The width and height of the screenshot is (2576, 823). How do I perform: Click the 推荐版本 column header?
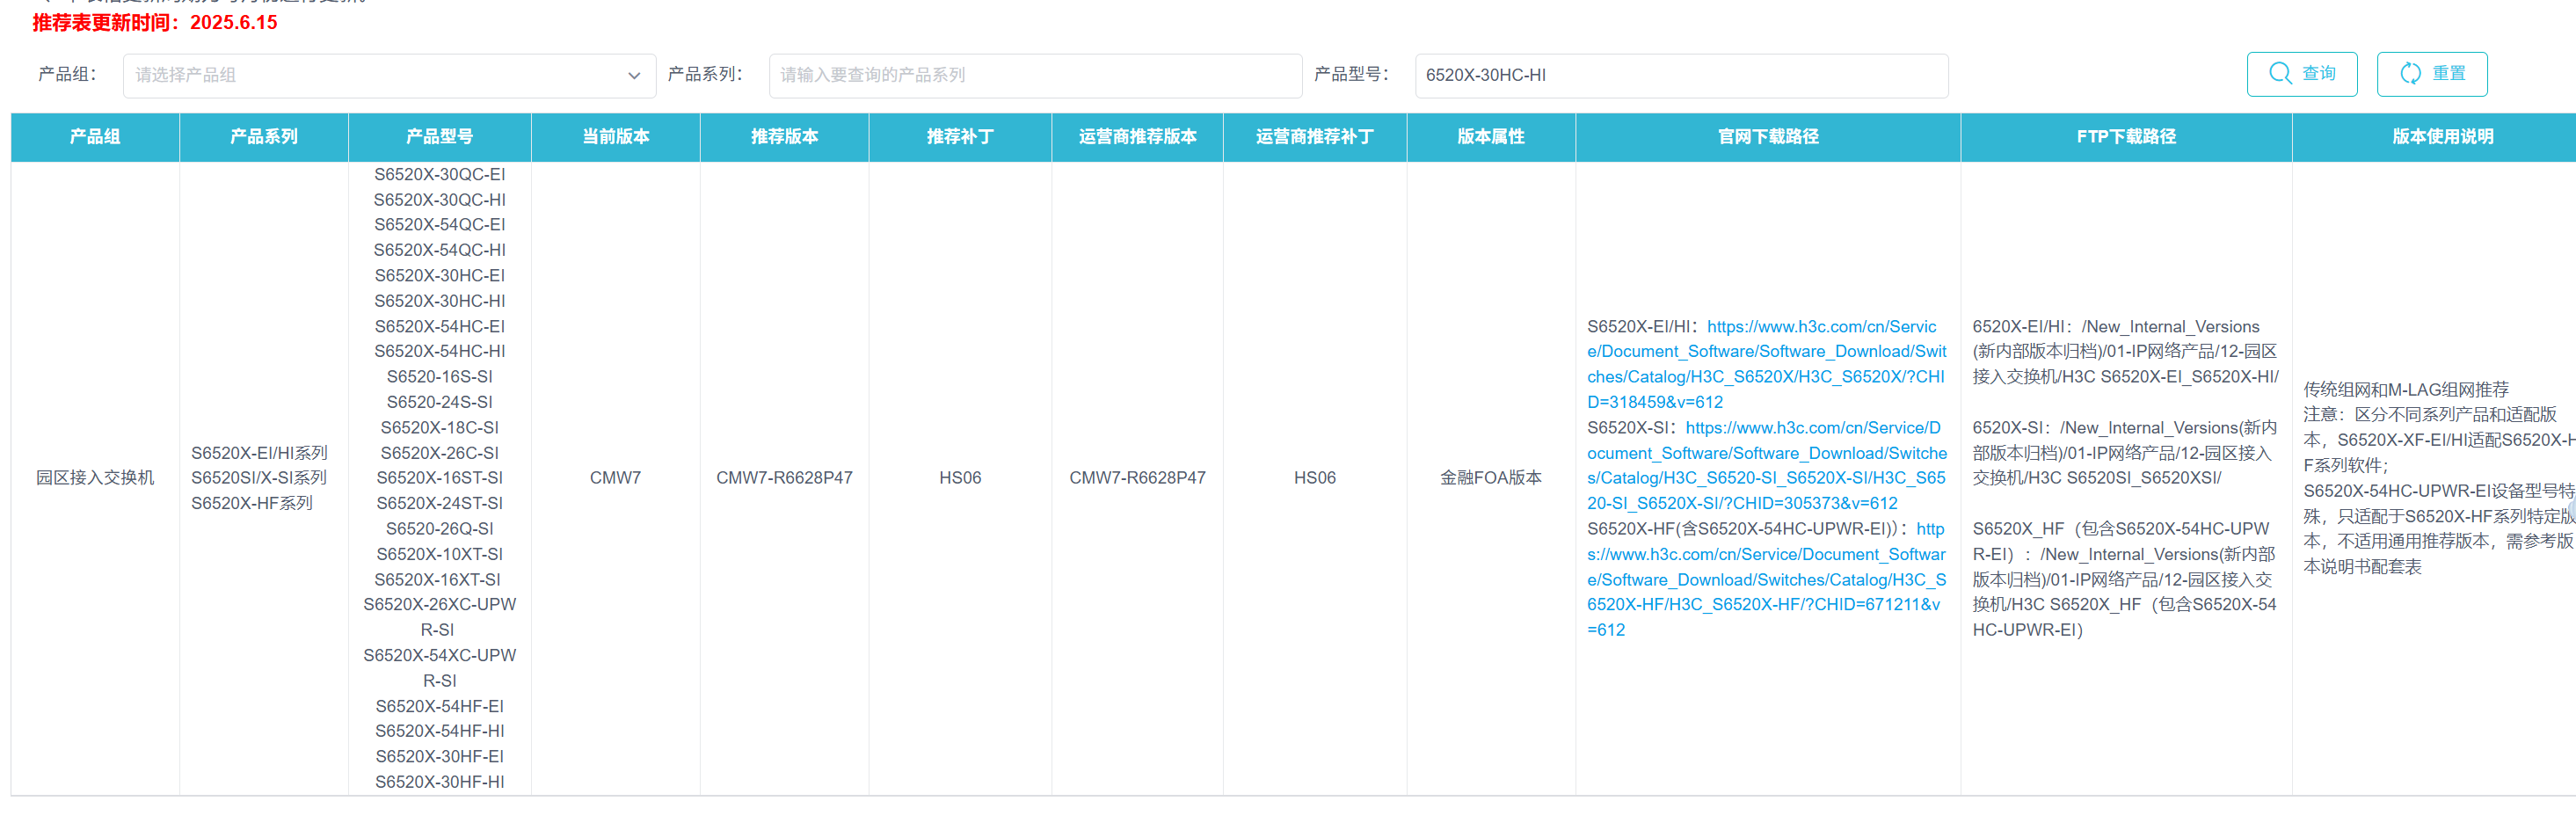785,137
